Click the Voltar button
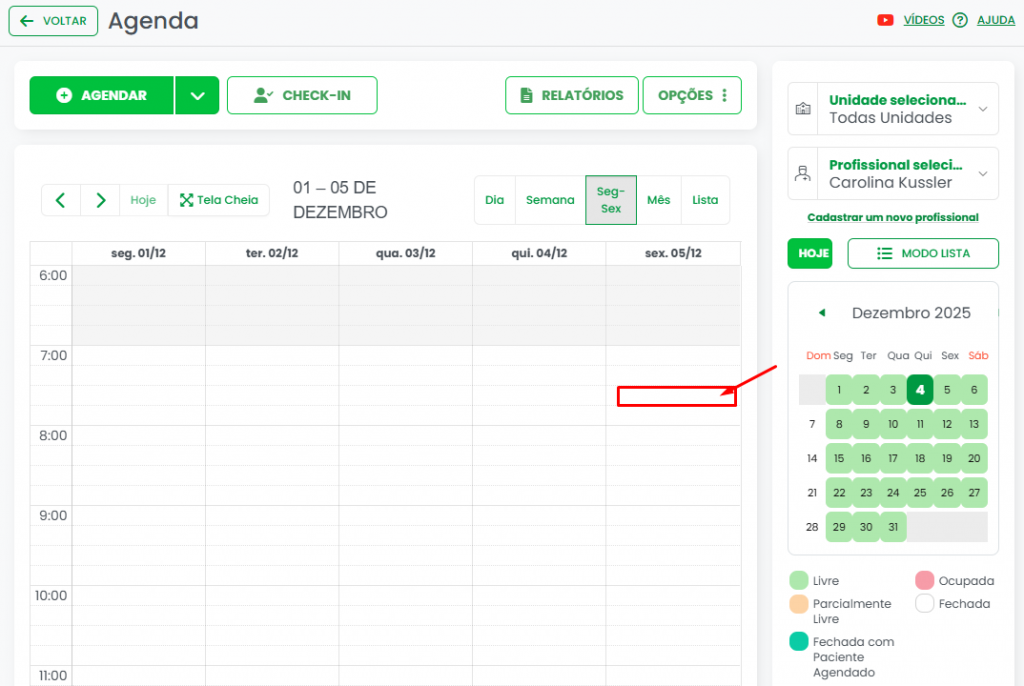Image resolution: width=1024 pixels, height=686 pixels. click(54, 21)
